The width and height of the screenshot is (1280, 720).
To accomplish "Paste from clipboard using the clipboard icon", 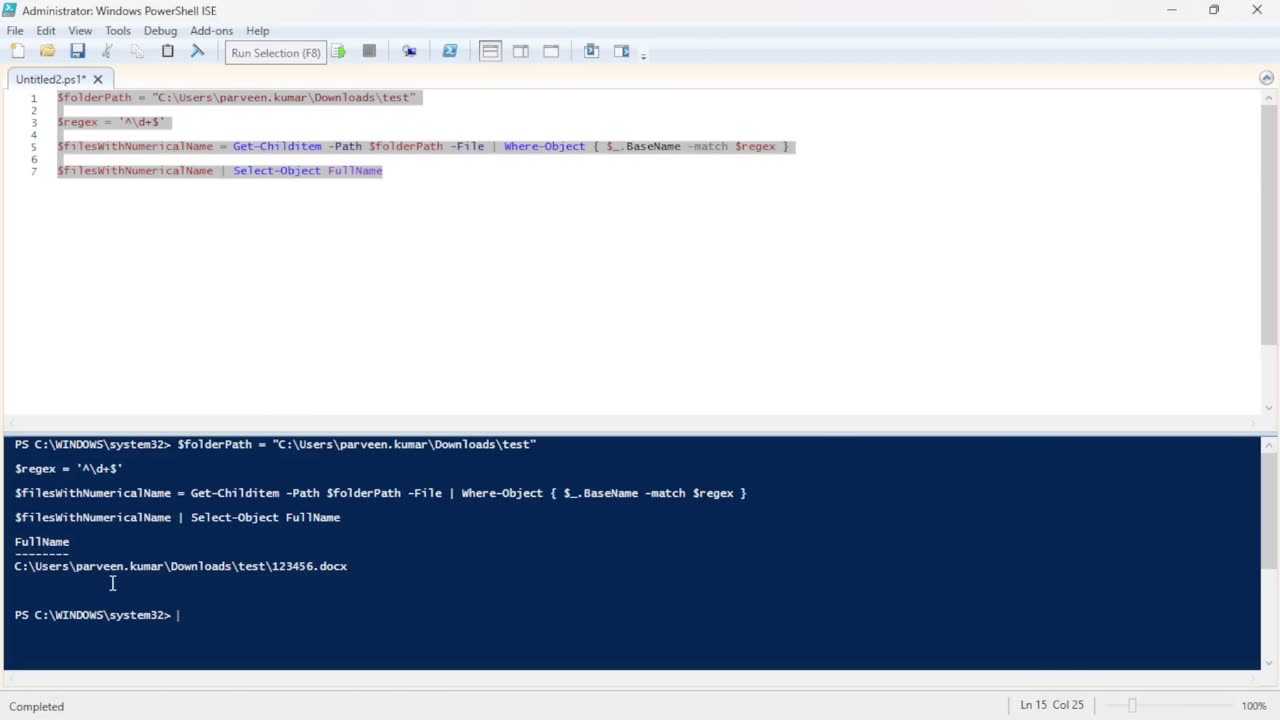I will click(167, 51).
